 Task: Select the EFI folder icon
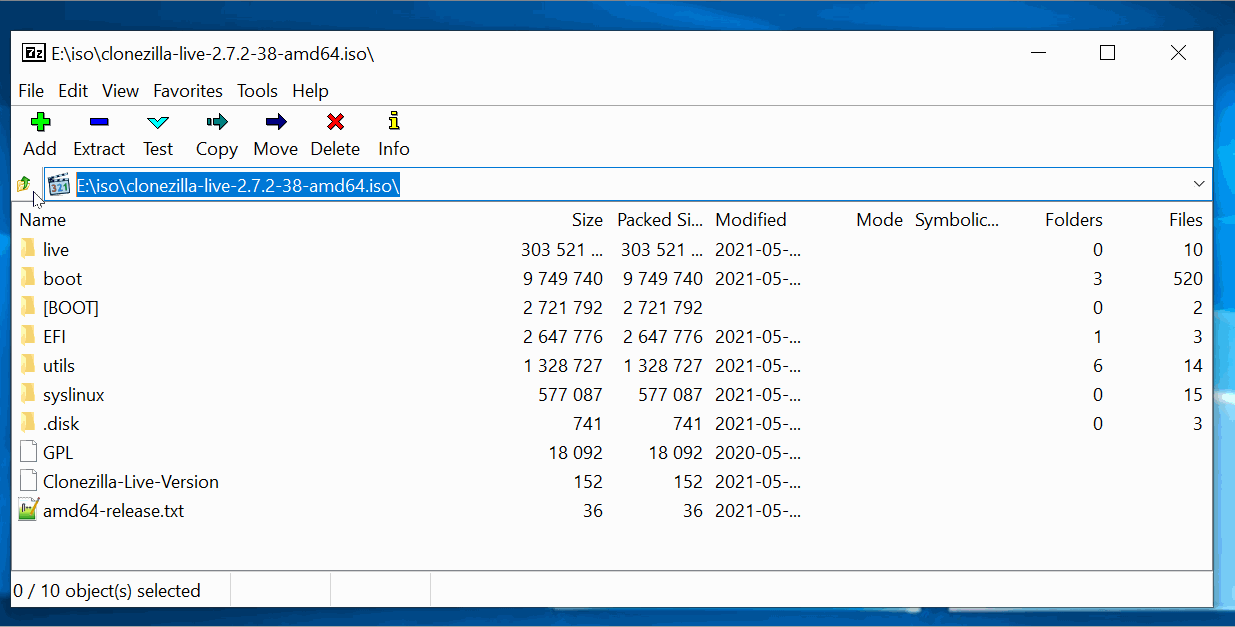pos(28,336)
